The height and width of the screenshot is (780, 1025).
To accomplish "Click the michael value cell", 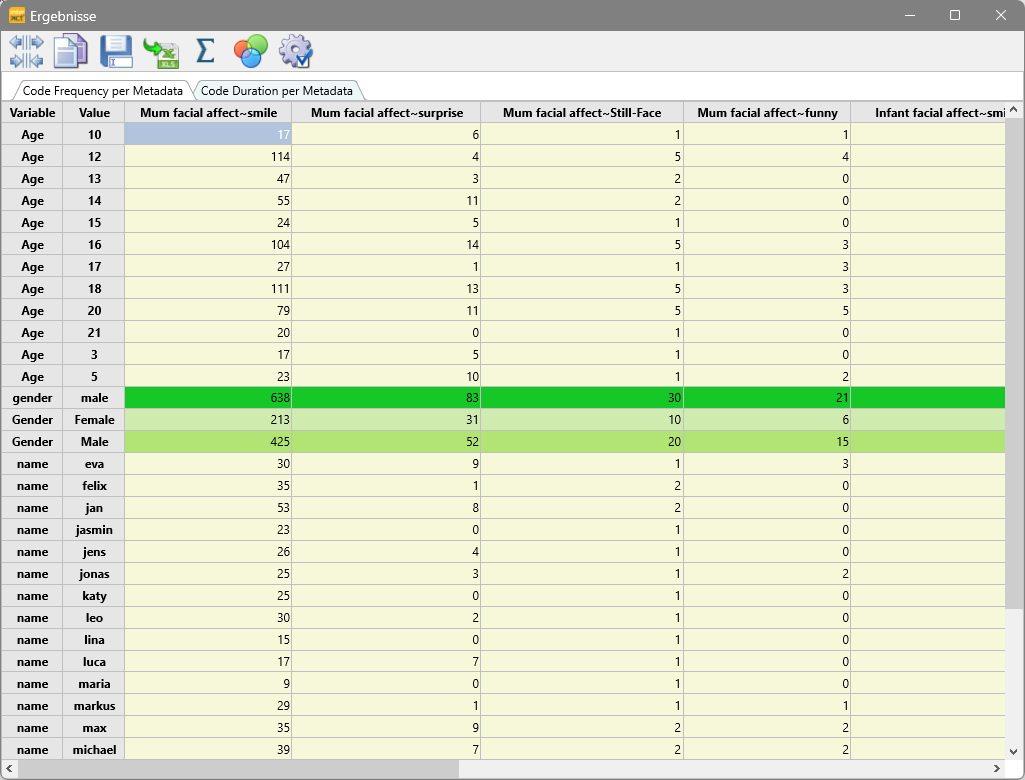I will click(x=94, y=750).
